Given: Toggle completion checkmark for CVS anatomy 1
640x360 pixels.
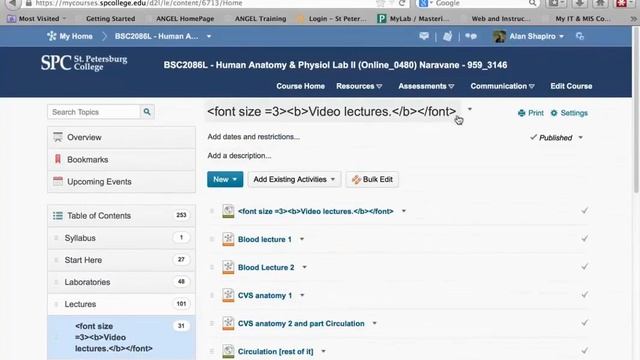Looking at the screenshot, I should pos(584,294).
